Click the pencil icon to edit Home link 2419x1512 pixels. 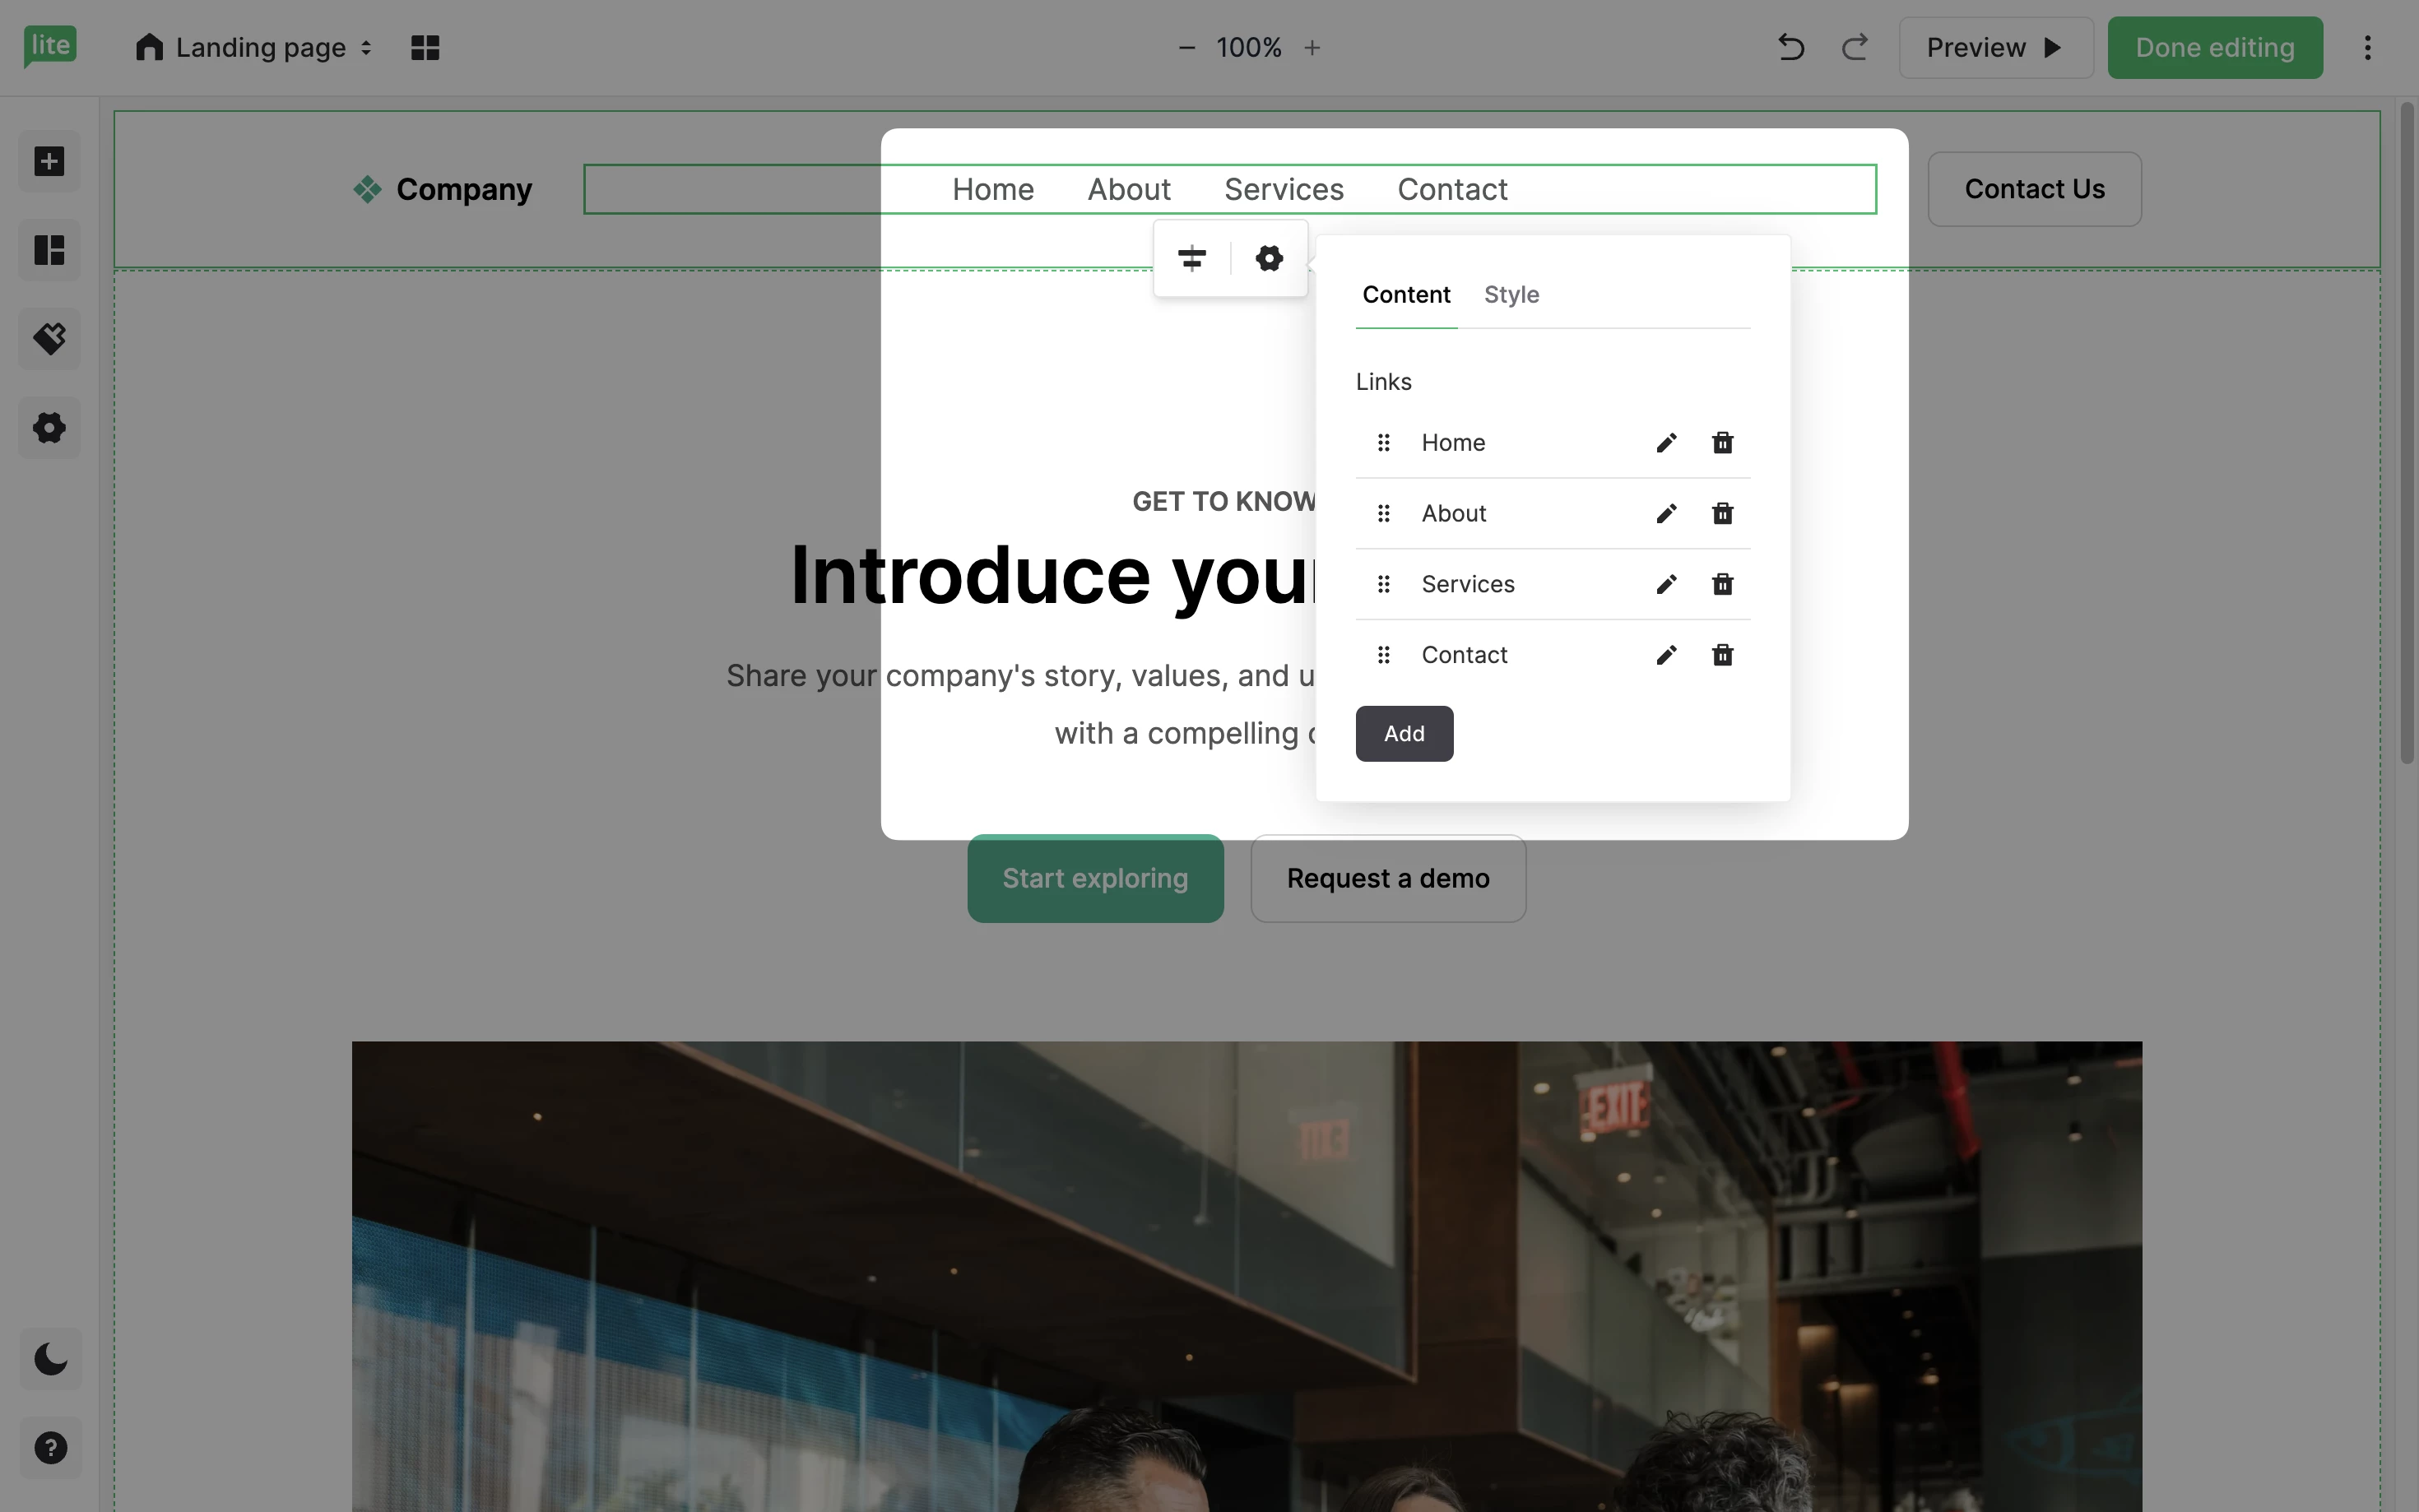click(x=1666, y=443)
